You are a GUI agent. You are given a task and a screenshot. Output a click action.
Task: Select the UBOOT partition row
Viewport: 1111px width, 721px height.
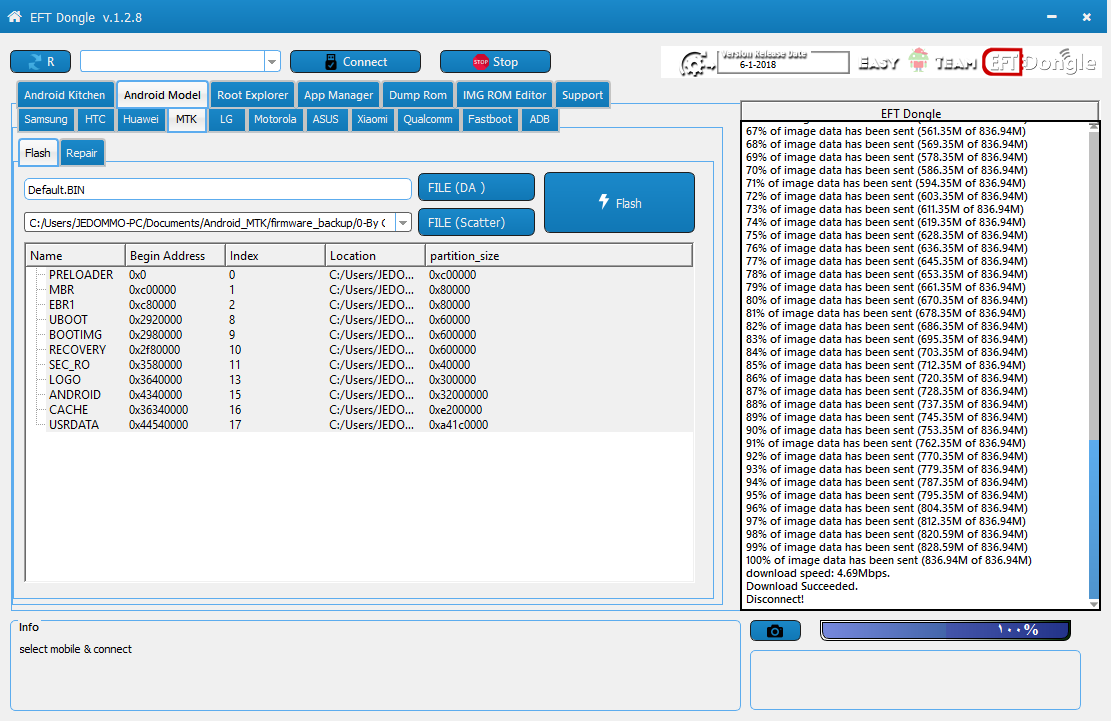click(x=359, y=319)
